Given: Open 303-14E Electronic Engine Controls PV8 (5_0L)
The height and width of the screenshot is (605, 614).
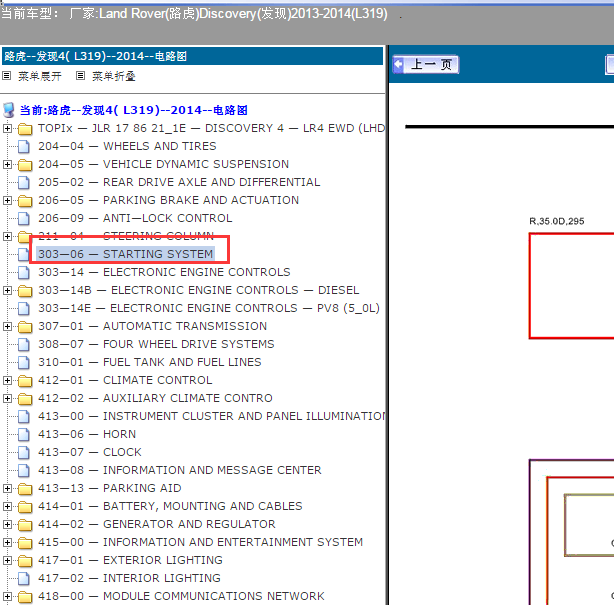Looking at the screenshot, I should [209, 309].
